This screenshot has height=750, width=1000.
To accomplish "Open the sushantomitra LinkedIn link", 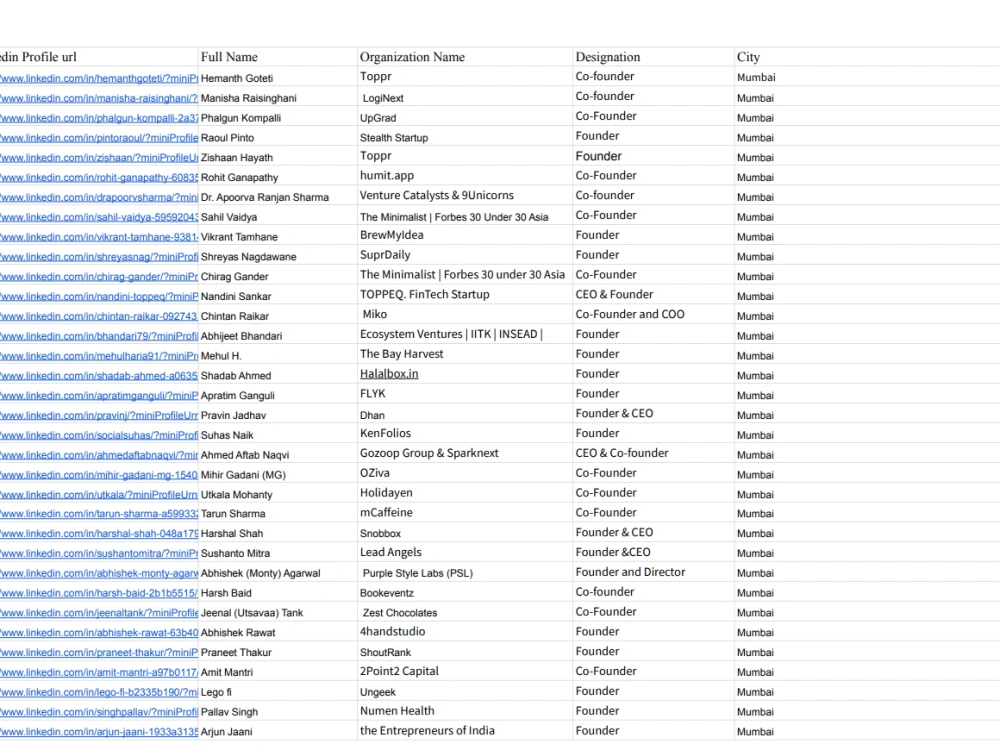I will click(99, 553).
